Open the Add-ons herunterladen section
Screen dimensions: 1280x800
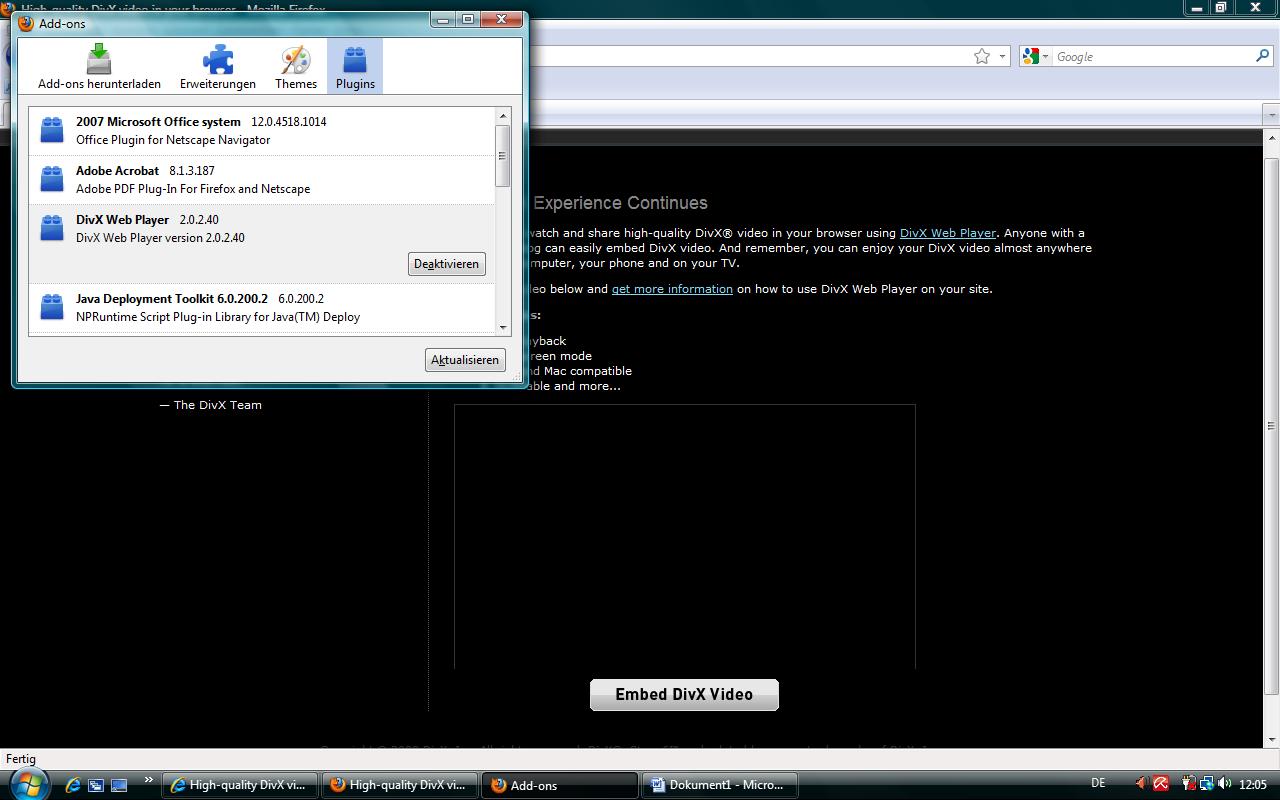point(99,67)
